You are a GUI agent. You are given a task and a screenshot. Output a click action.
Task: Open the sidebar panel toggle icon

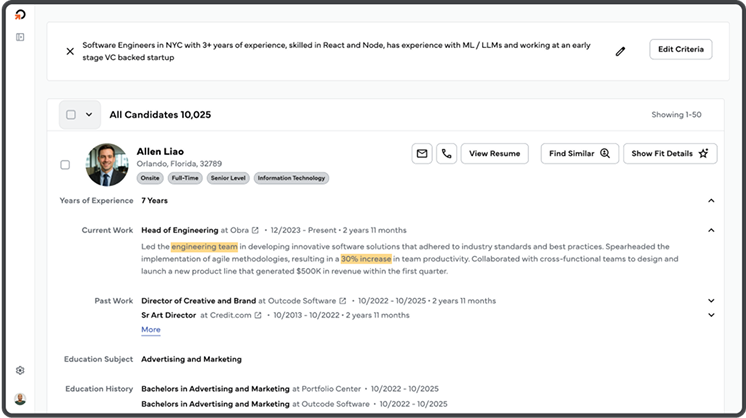click(x=20, y=37)
